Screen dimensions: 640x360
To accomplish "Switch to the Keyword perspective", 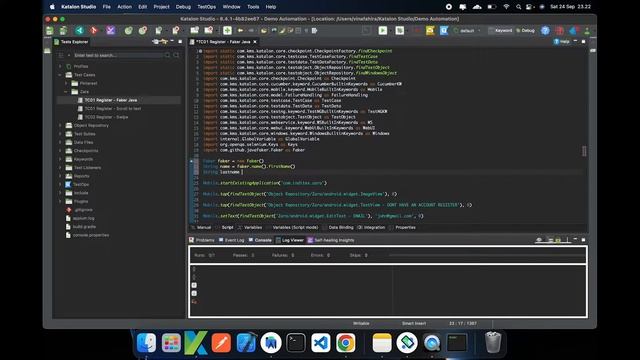I will [x=500, y=31].
